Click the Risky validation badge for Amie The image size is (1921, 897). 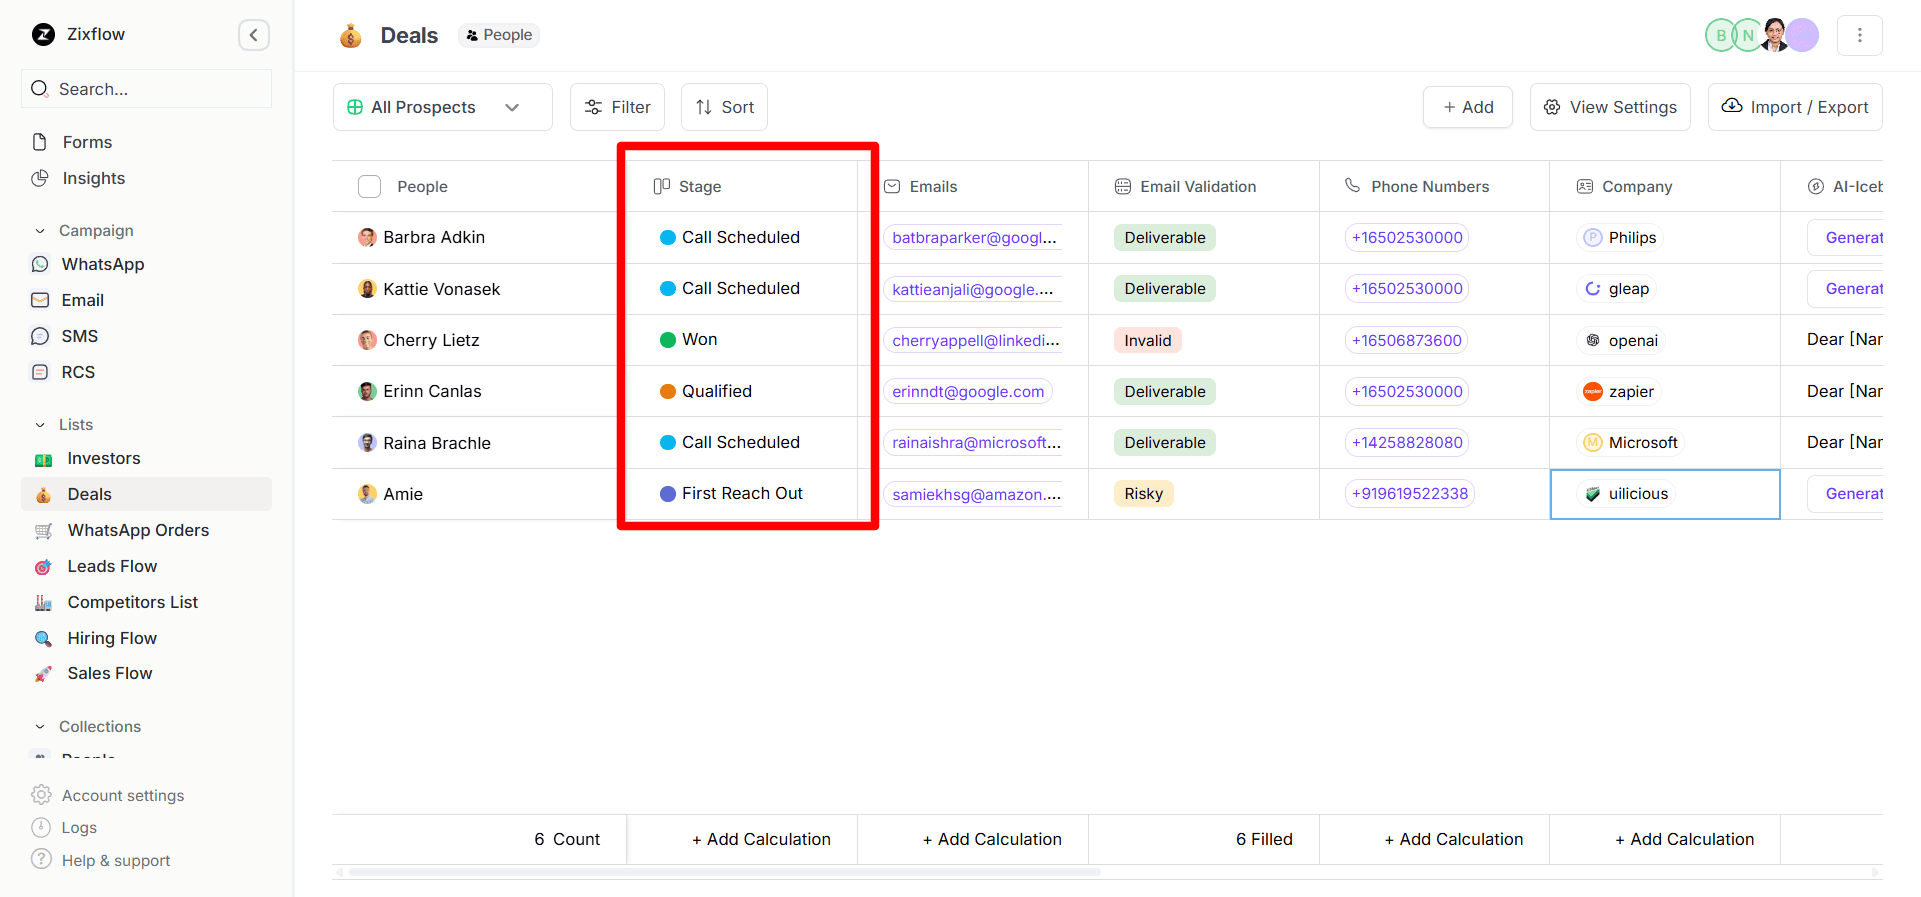tap(1143, 494)
